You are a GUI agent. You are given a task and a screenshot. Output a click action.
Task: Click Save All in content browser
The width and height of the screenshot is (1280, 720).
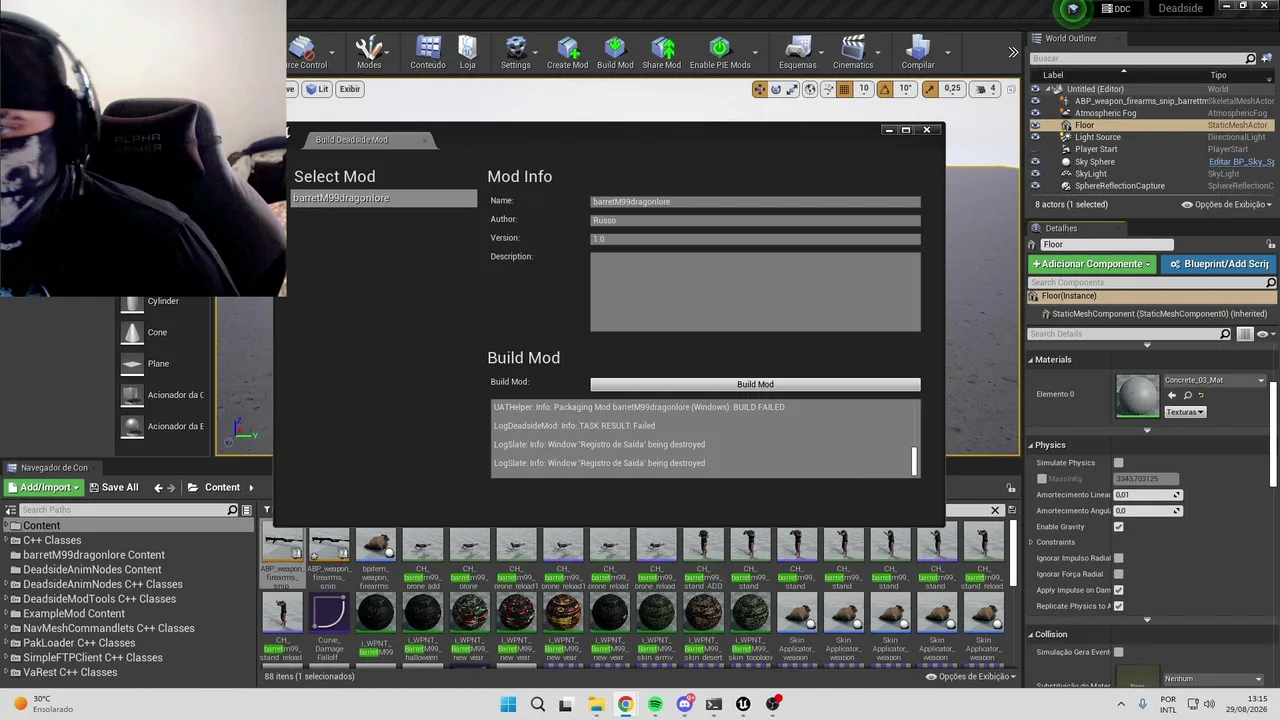pos(113,488)
